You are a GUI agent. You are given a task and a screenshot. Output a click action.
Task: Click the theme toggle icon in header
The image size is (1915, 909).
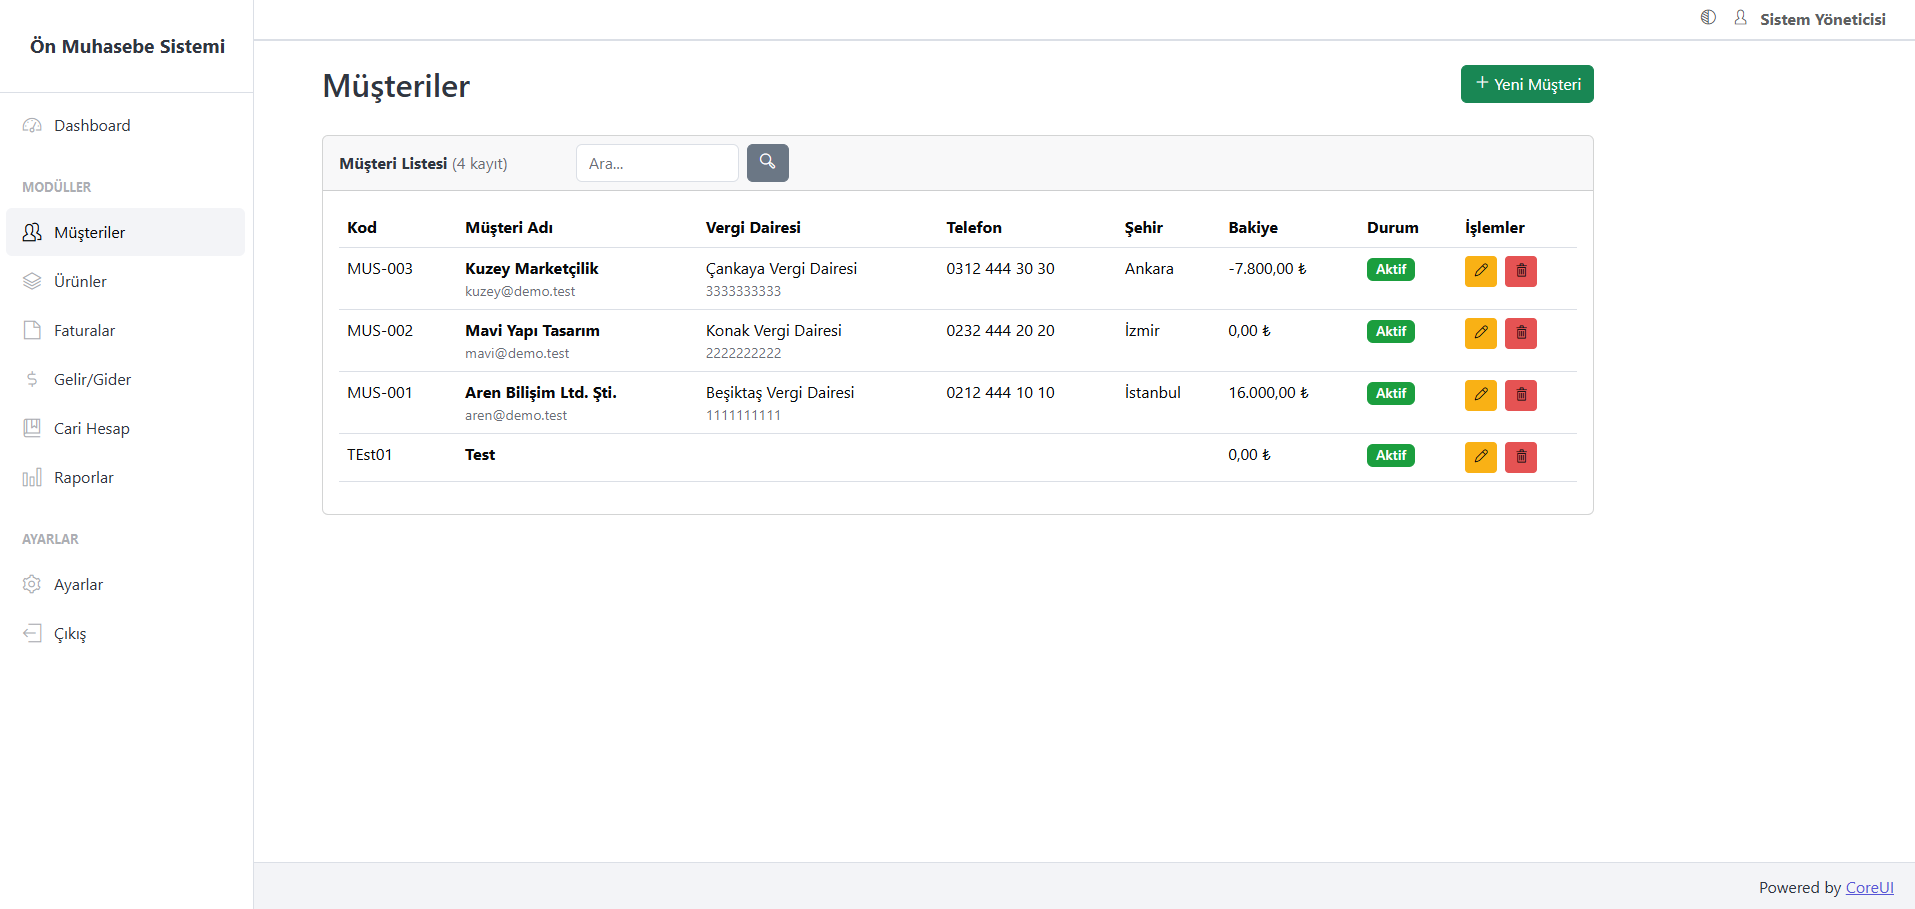coord(1708,17)
